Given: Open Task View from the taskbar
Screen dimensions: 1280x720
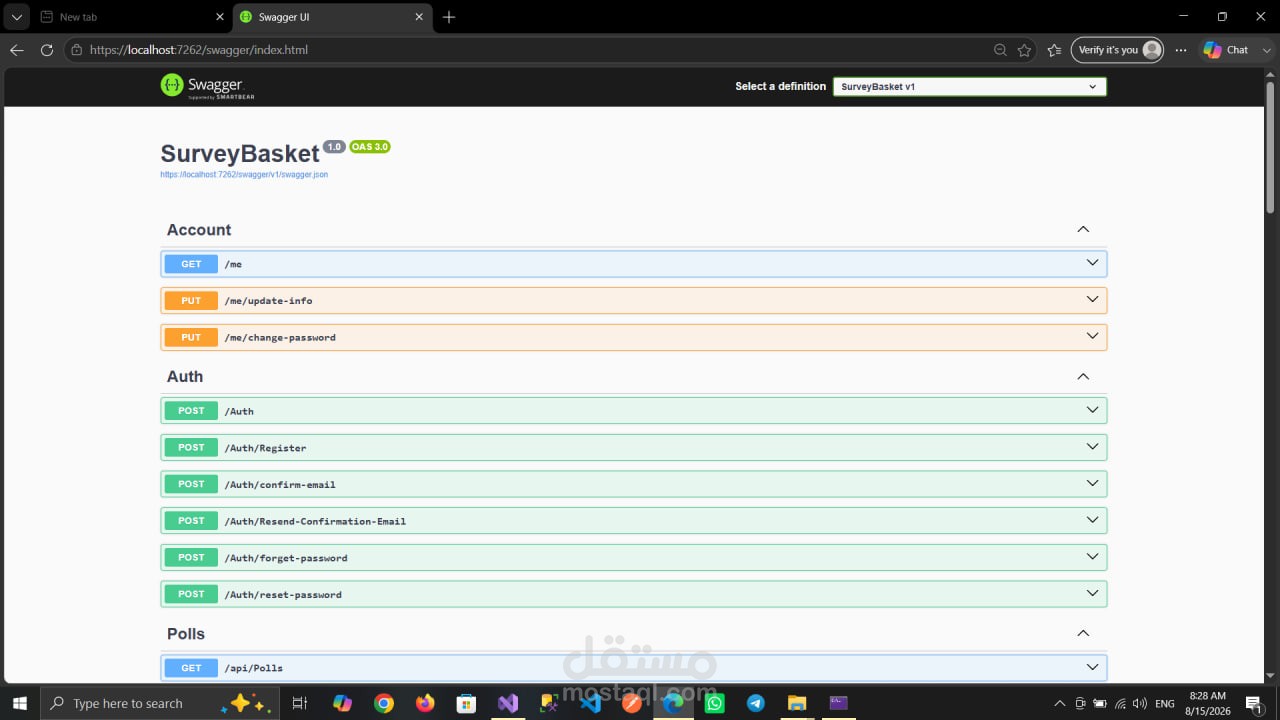Looking at the screenshot, I should pyautogui.click(x=299, y=703).
